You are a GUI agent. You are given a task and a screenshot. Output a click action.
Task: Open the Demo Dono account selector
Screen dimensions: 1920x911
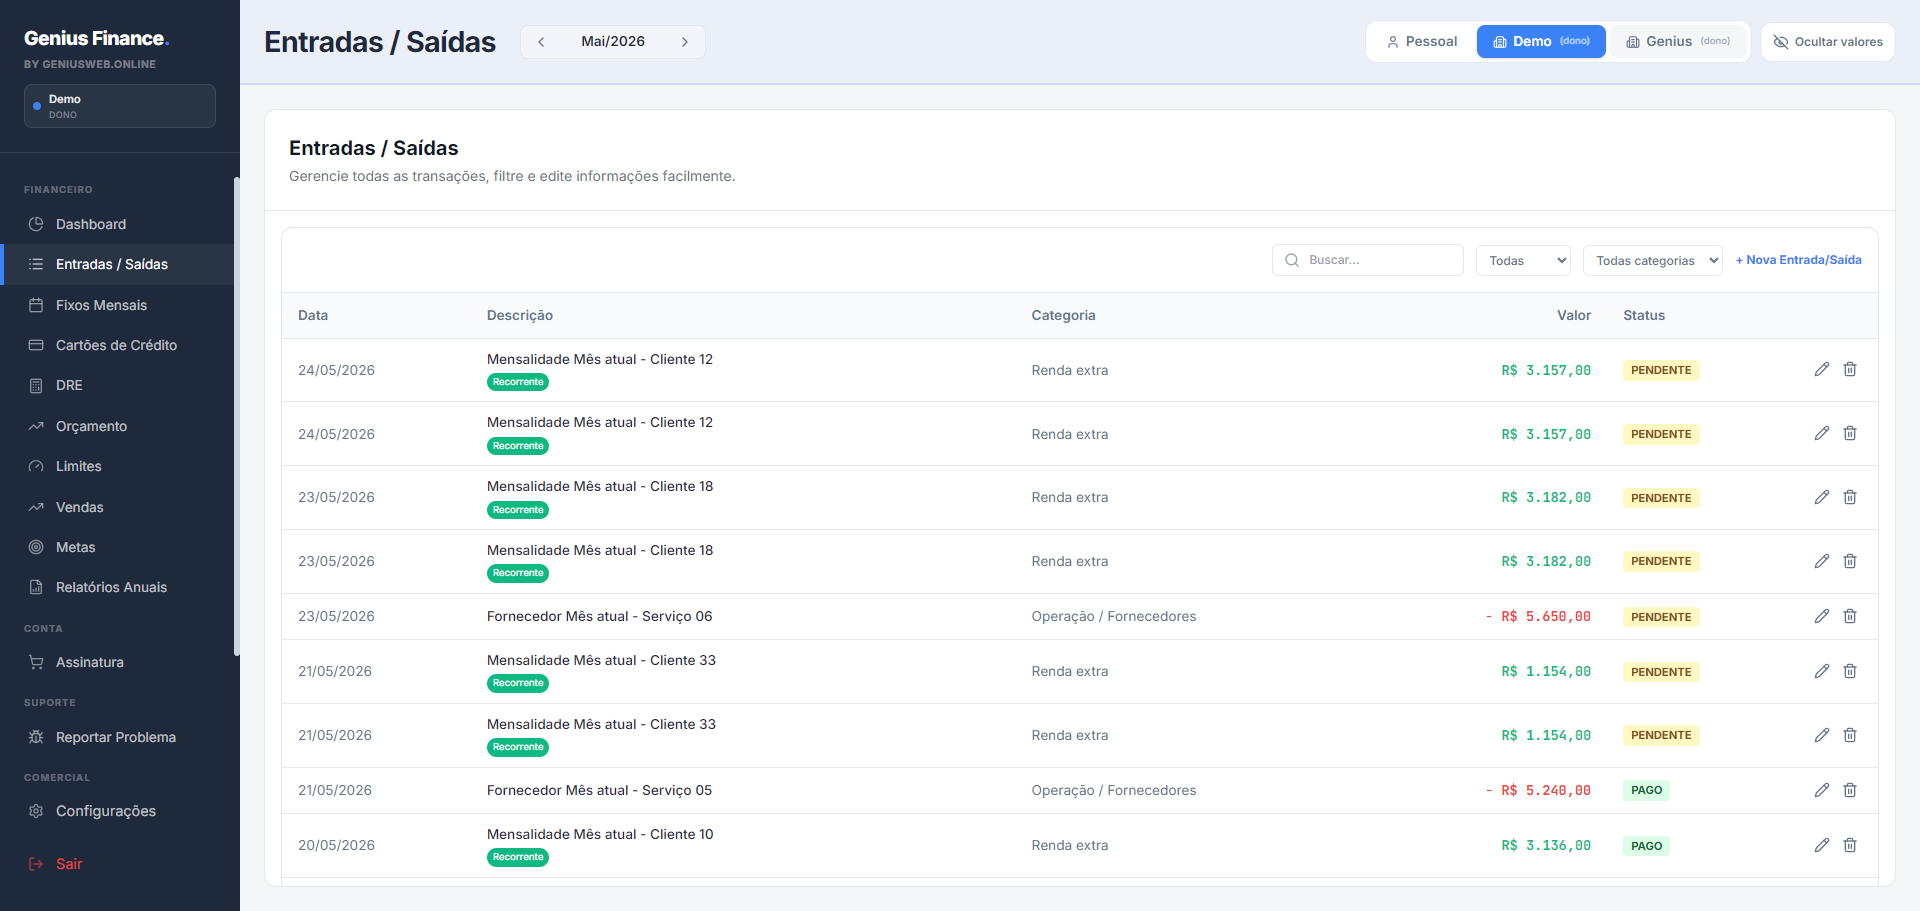pos(120,106)
